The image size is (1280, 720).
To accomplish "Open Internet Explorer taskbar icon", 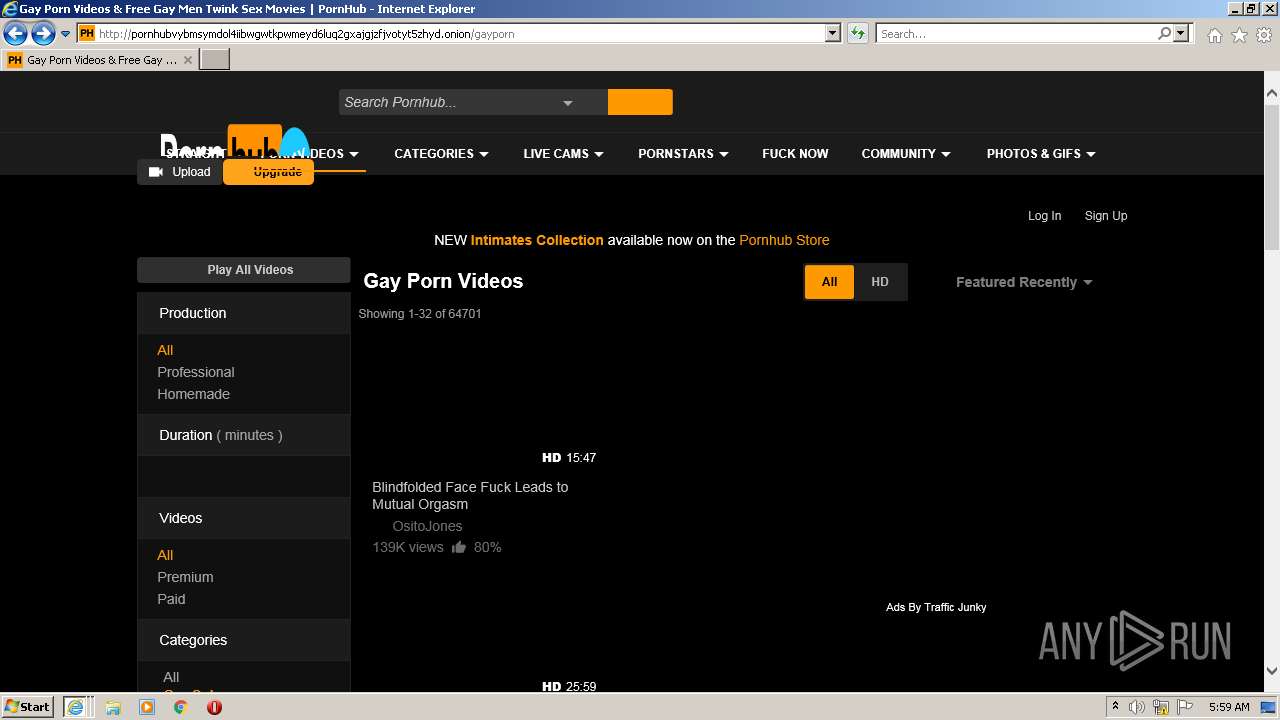I will tap(75, 707).
